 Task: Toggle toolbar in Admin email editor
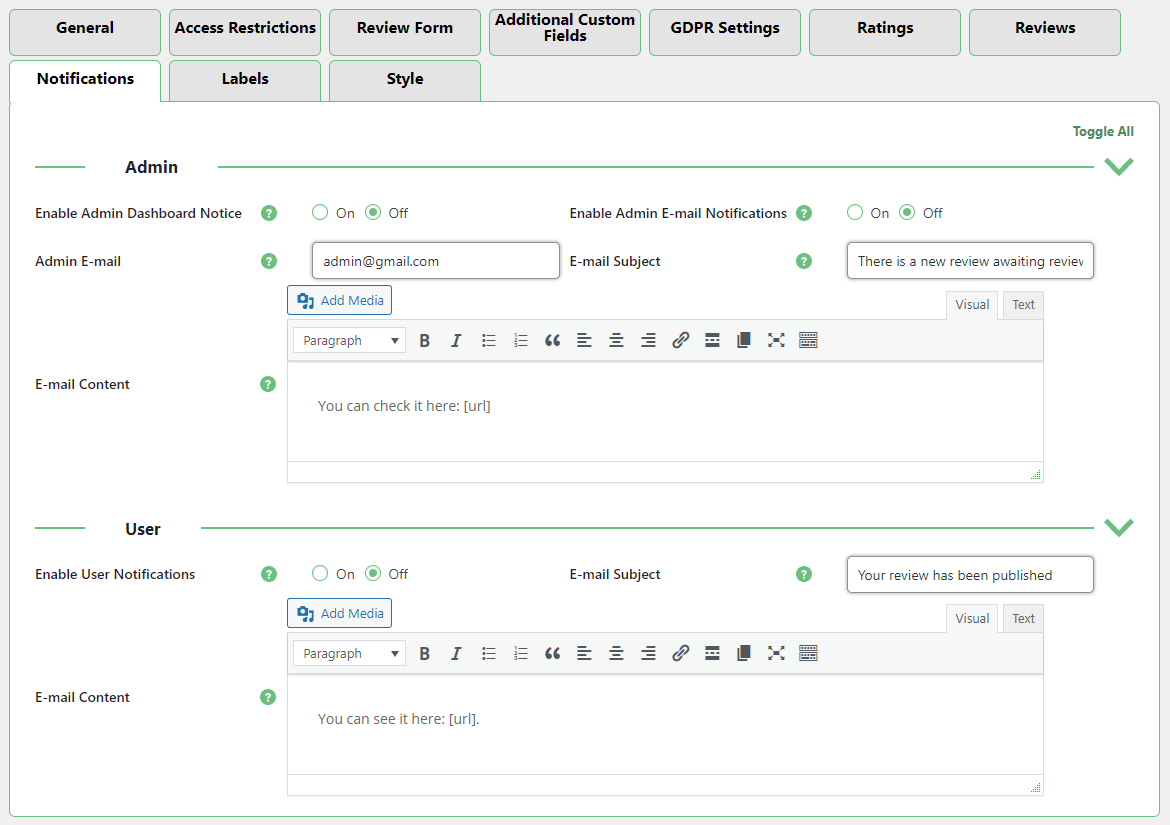(x=808, y=341)
